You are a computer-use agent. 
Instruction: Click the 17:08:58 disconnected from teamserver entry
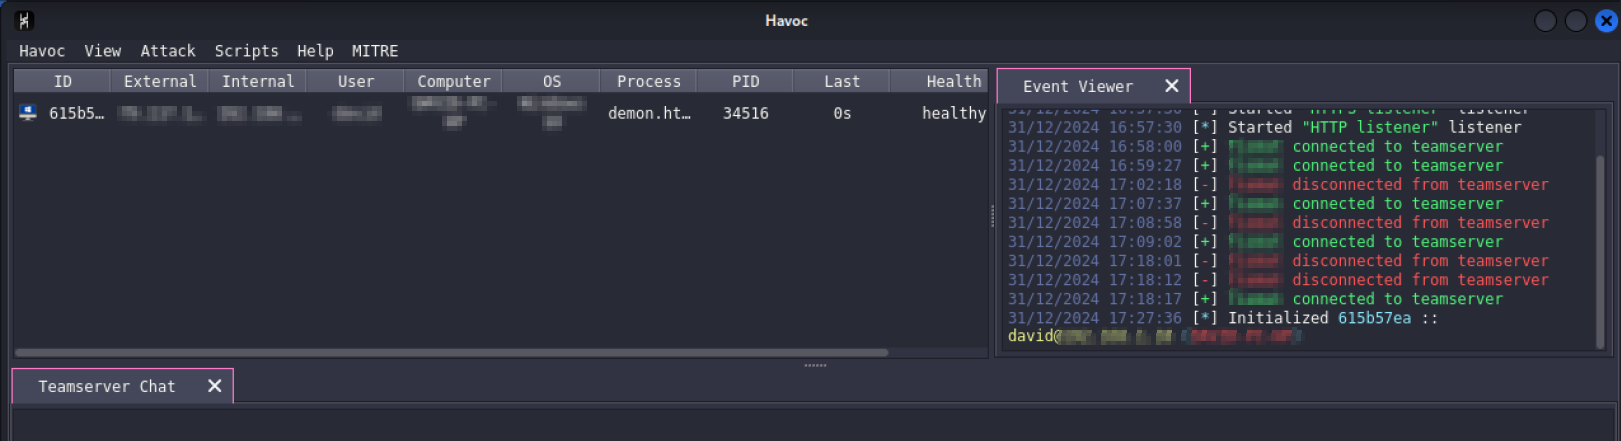[x=1278, y=222]
